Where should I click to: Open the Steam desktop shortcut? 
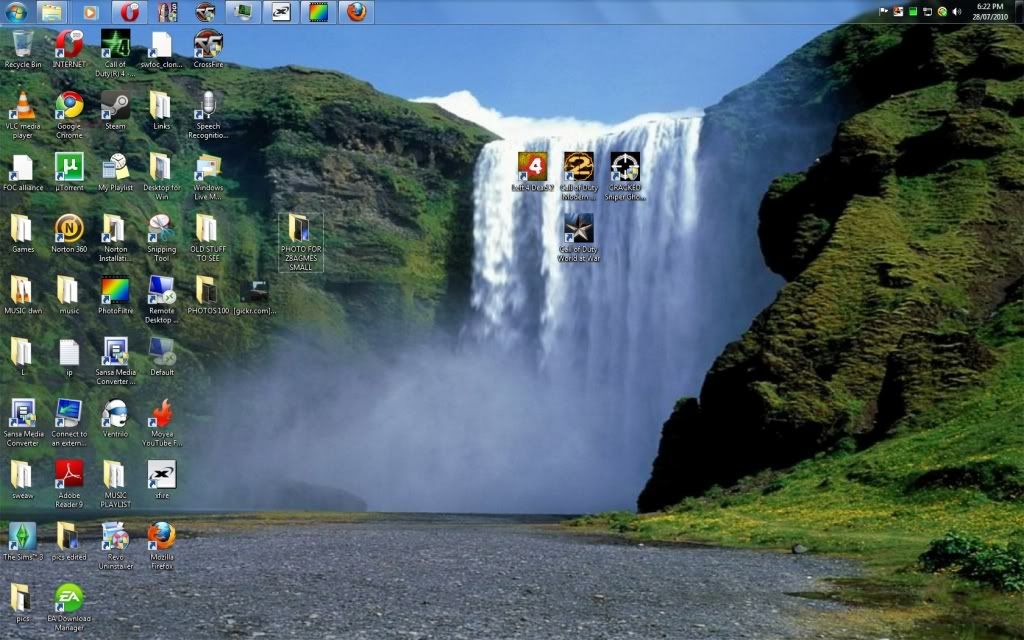tap(115, 105)
